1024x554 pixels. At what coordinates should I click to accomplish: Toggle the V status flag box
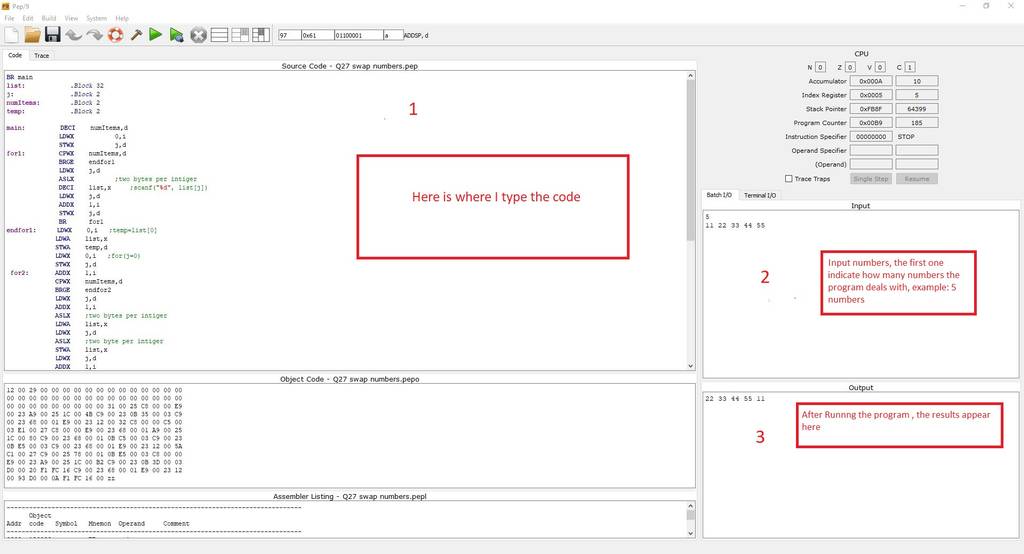click(880, 67)
